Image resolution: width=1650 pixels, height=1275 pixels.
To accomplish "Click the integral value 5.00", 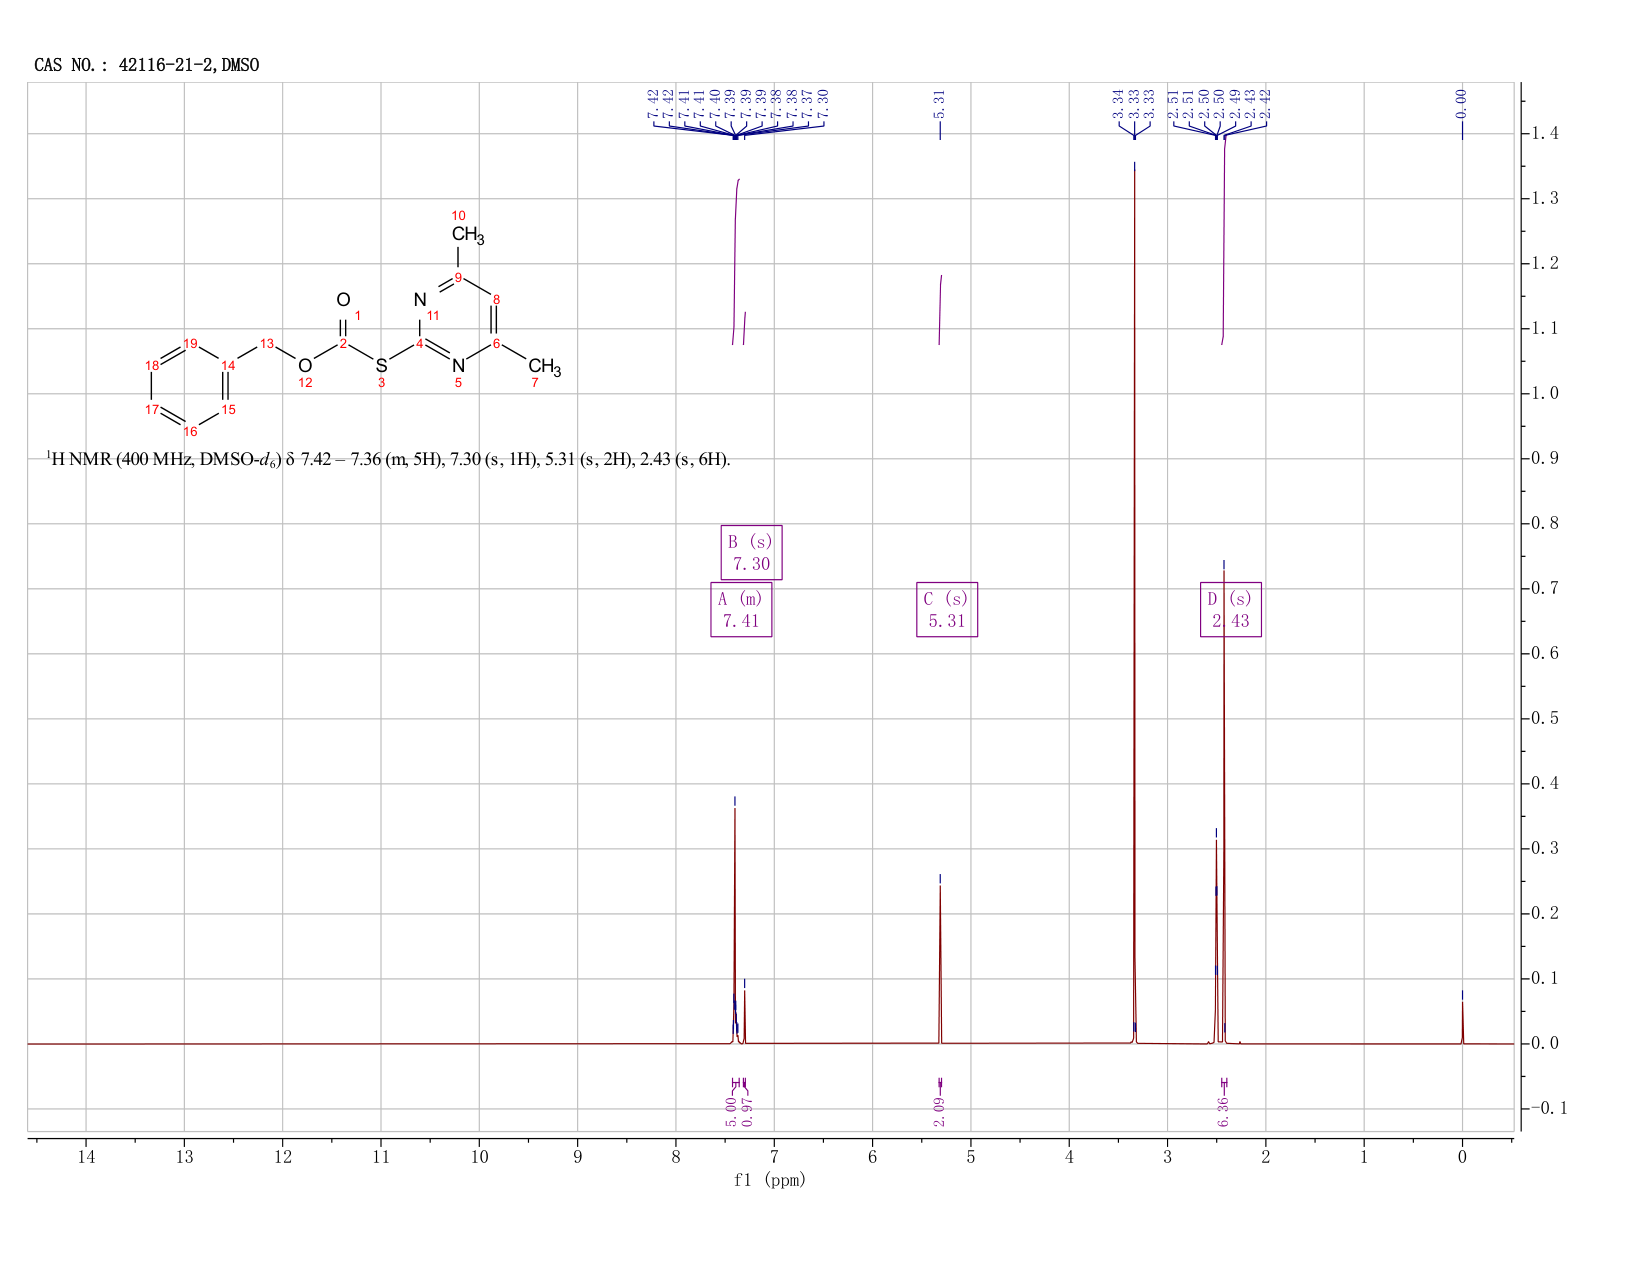I will [x=731, y=1112].
